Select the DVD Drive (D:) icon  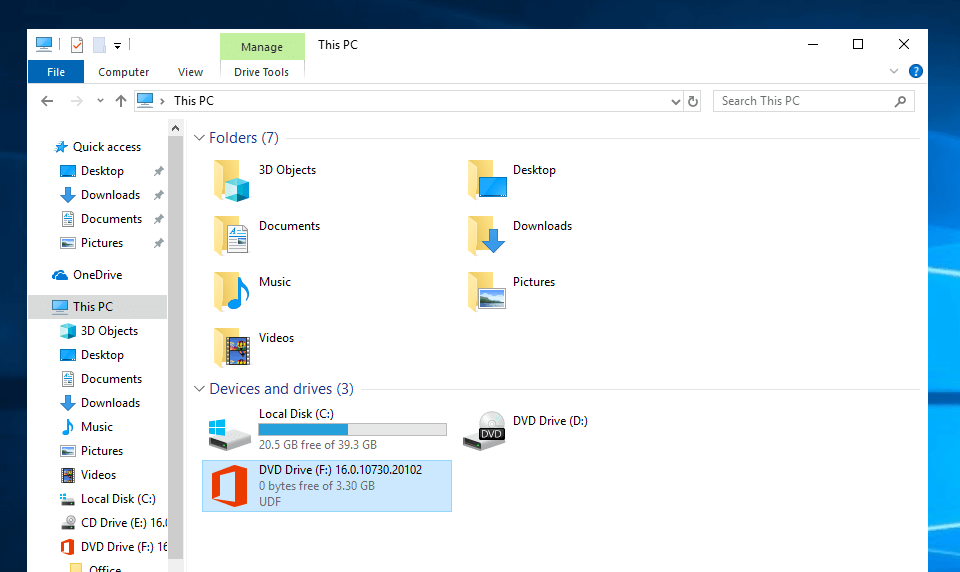click(x=484, y=431)
